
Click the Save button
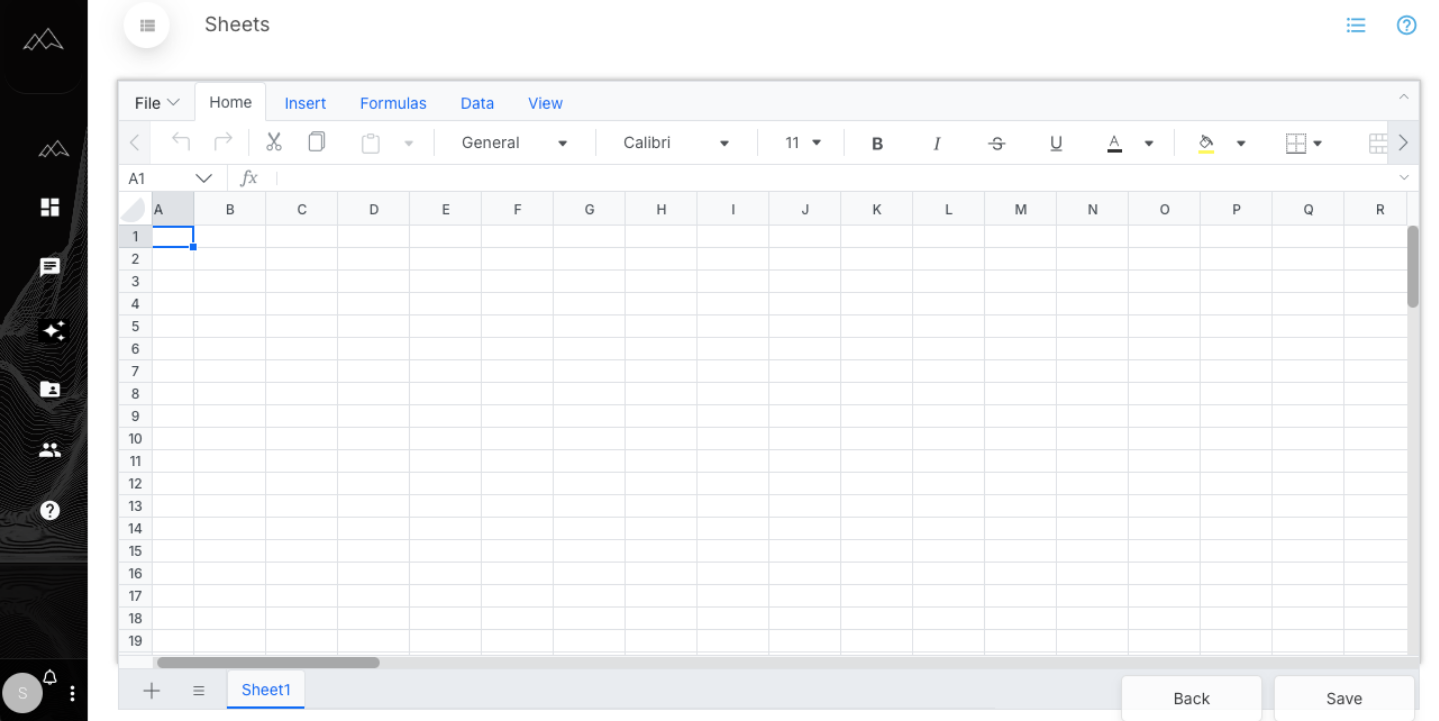click(1343, 698)
